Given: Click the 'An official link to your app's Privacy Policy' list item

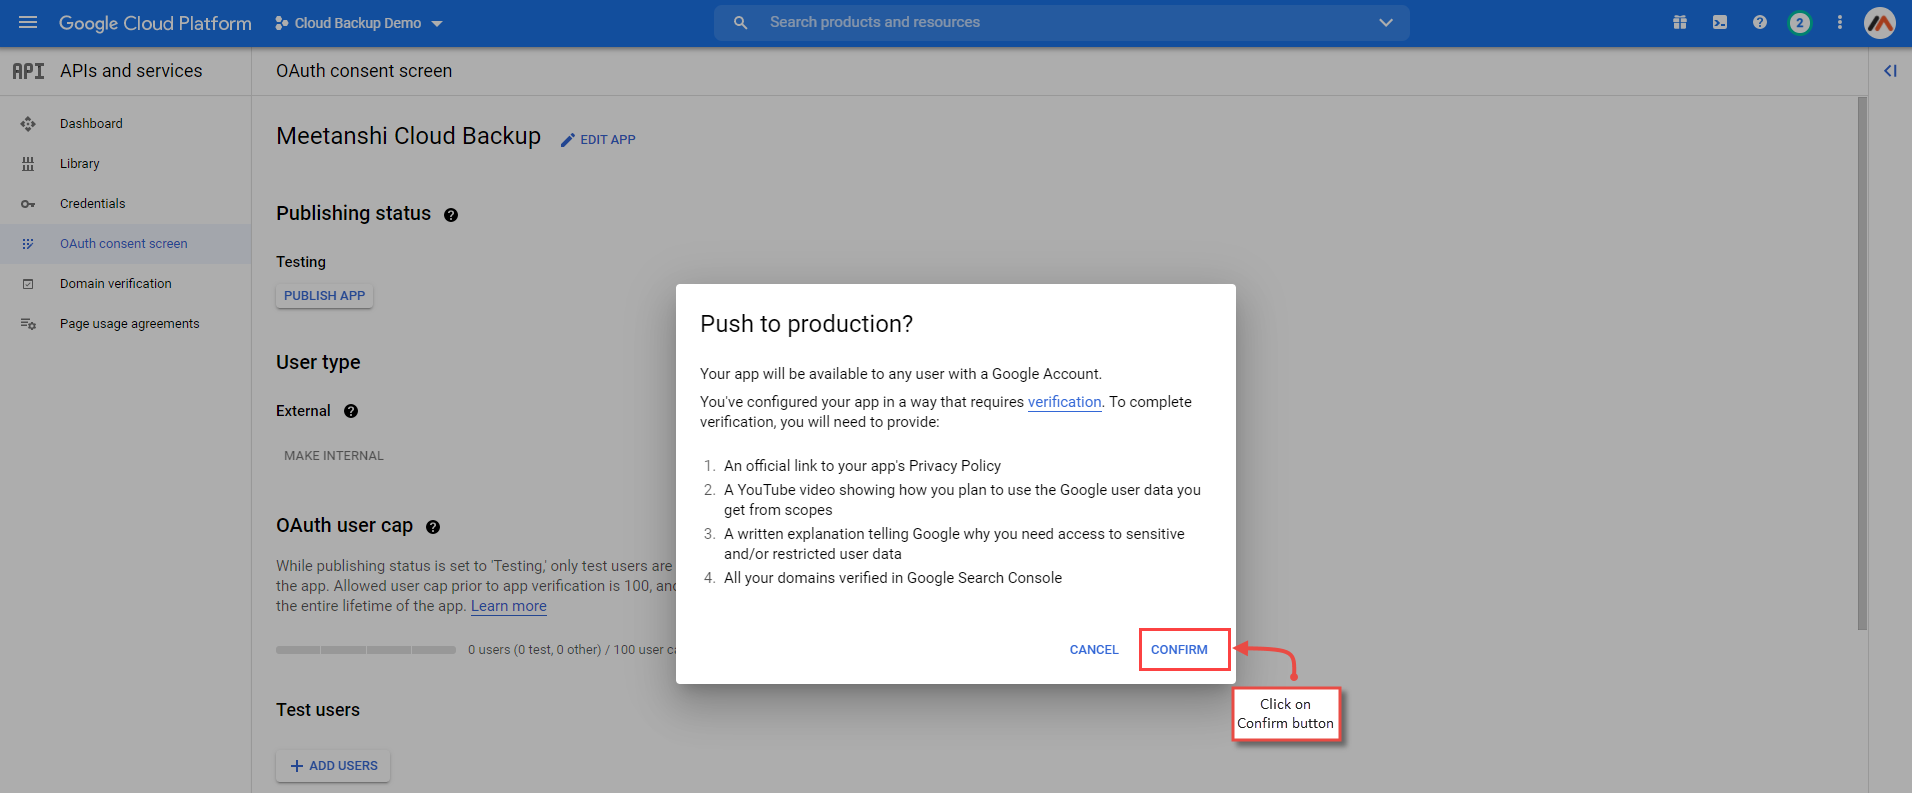Looking at the screenshot, I should pyautogui.click(x=862, y=466).
